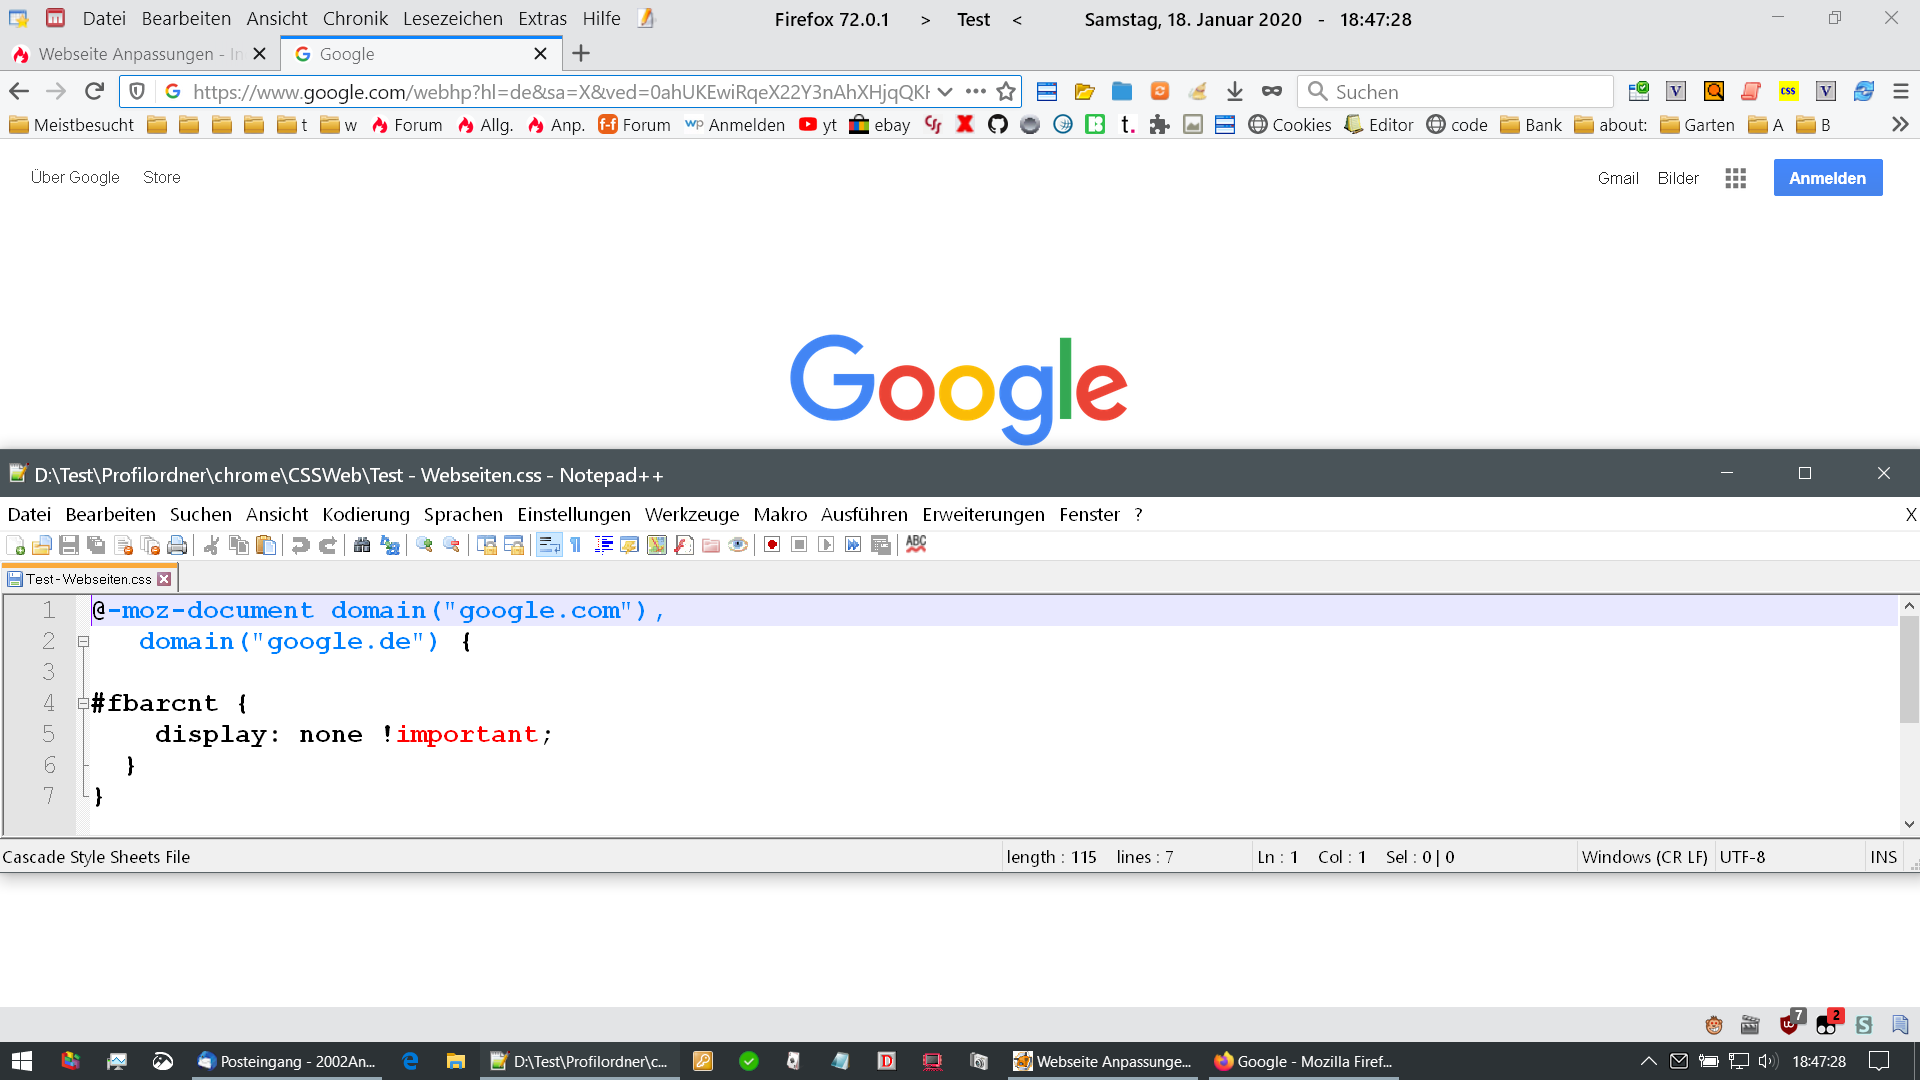Collapse the fold marker at line 4
The height and width of the screenshot is (1080, 1920).
pyautogui.click(x=83, y=704)
